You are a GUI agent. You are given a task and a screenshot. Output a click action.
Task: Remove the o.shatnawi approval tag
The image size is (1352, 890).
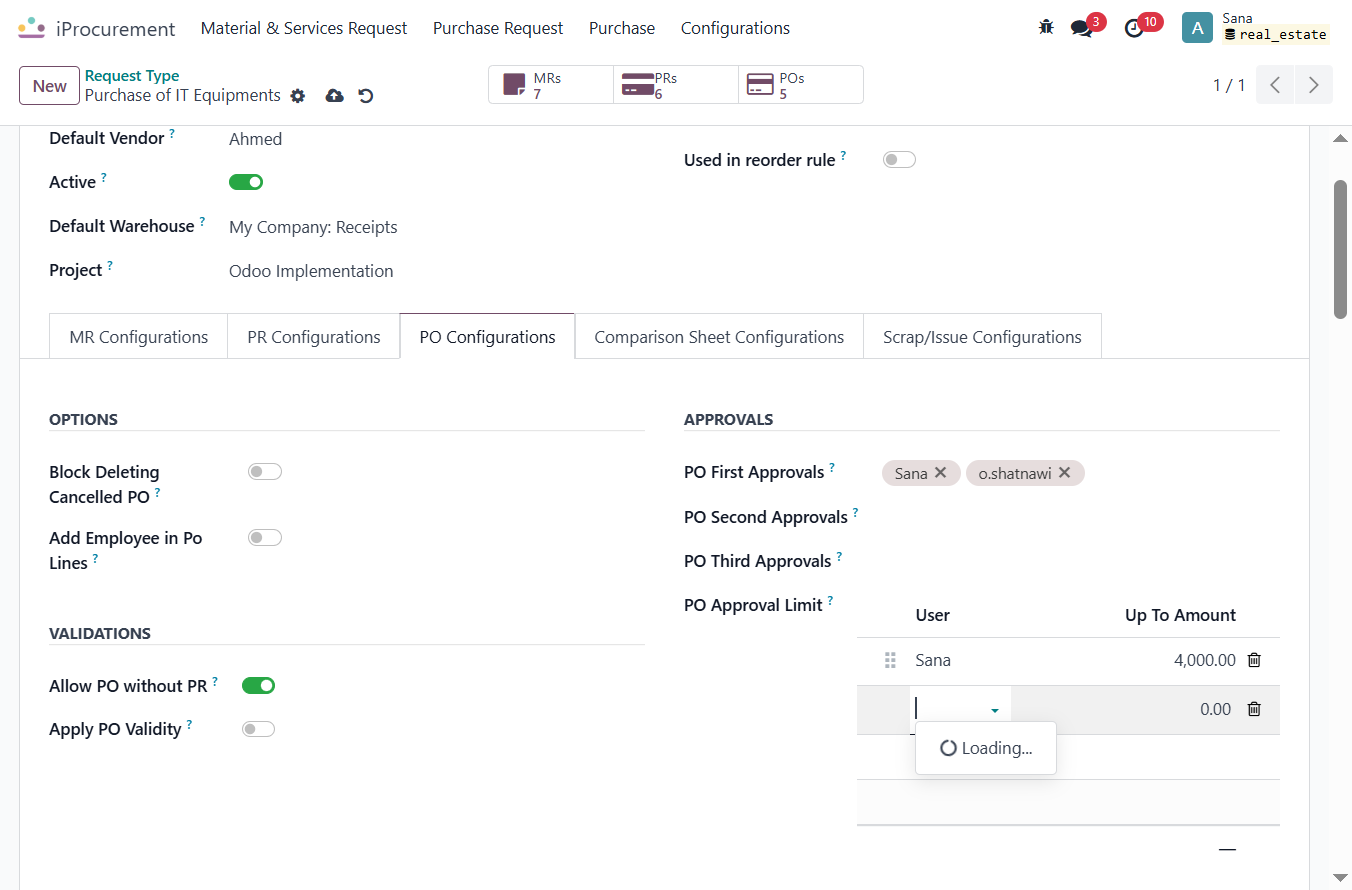click(1064, 473)
